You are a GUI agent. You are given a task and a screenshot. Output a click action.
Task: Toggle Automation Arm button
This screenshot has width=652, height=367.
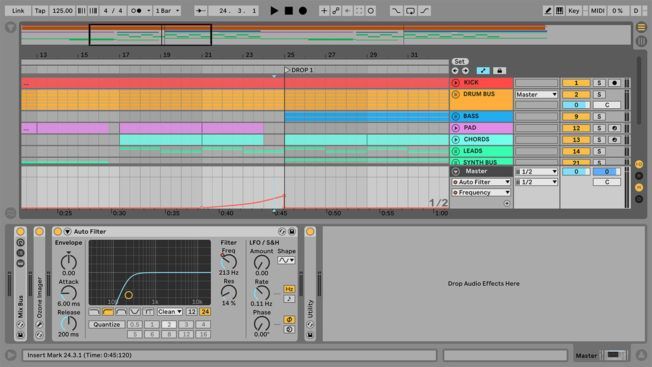click(x=336, y=11)
